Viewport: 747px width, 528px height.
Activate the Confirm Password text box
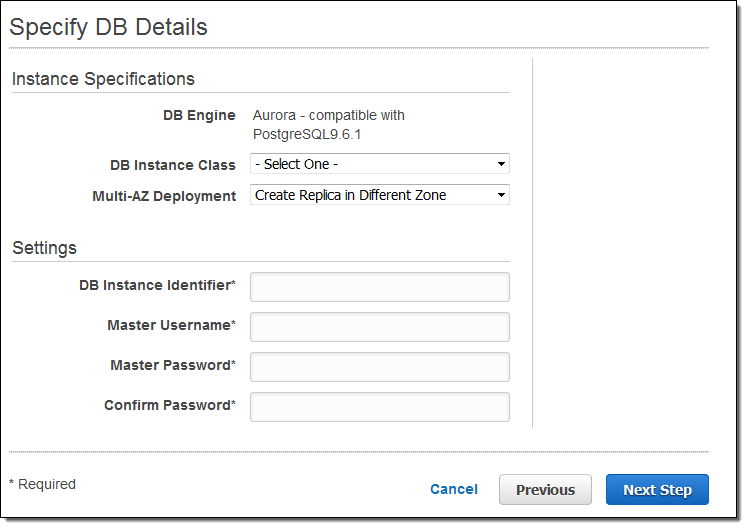tap(379, 407)
